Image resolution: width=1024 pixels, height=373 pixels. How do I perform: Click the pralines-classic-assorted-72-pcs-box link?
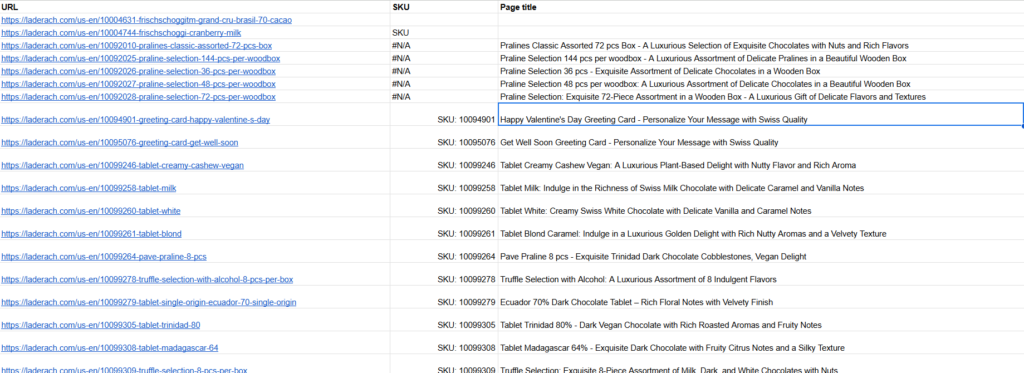[136, 46]
